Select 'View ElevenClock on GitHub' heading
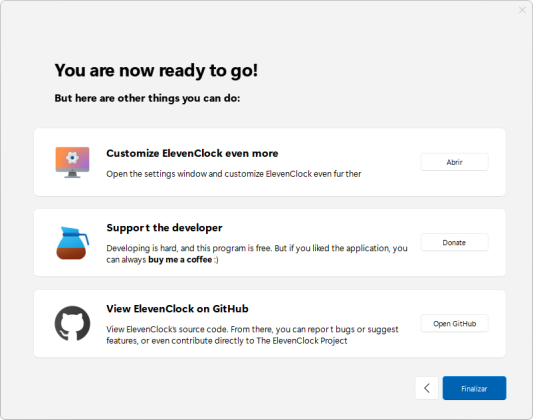The image size is (533, 420). coord(177,309)
